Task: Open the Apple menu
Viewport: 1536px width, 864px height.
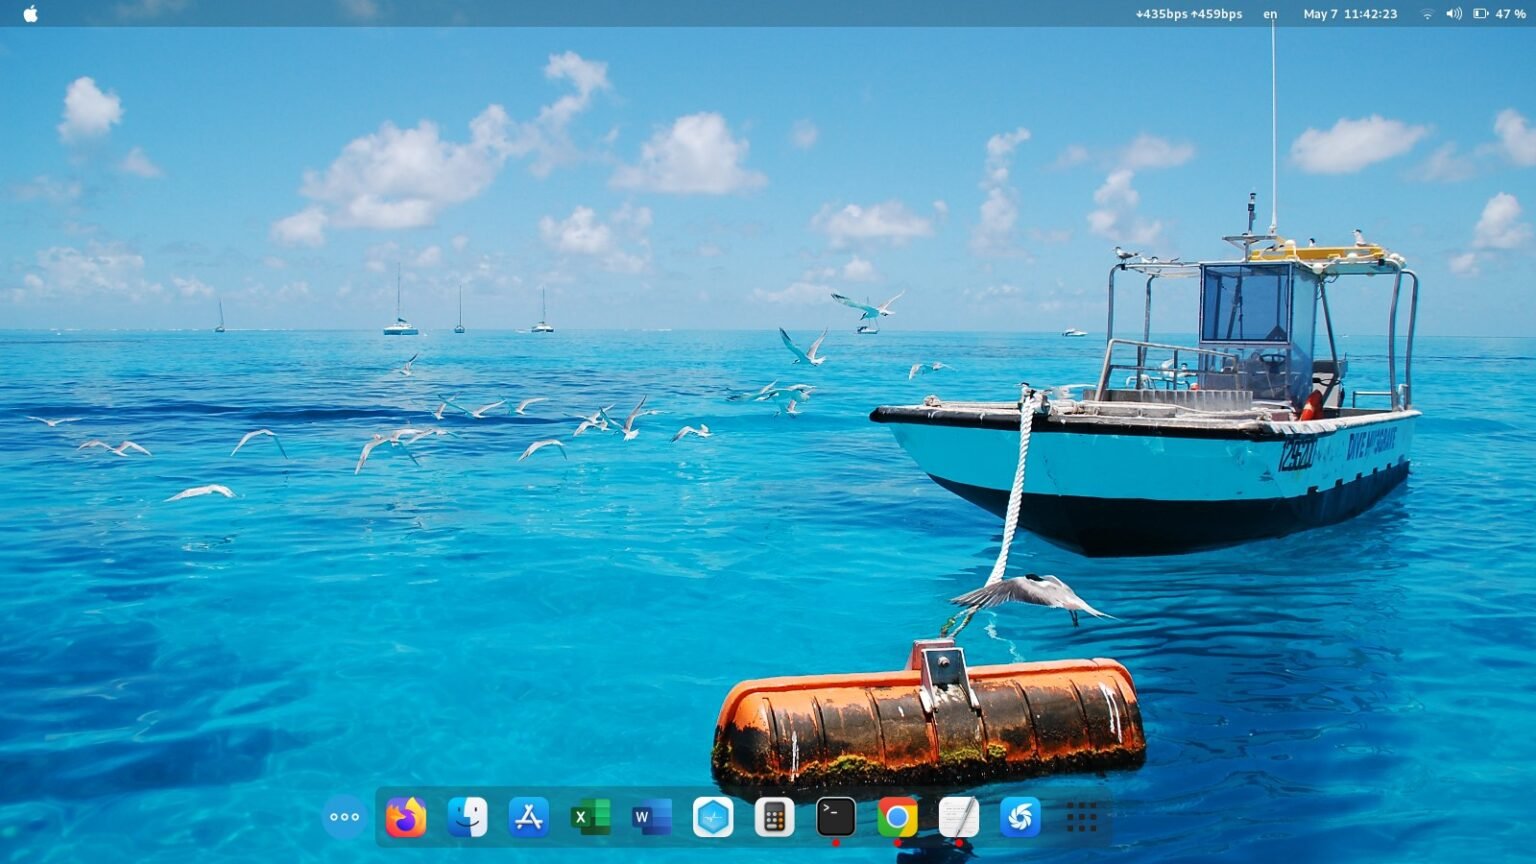Action: pyautogui.click(x=29, y=14)
